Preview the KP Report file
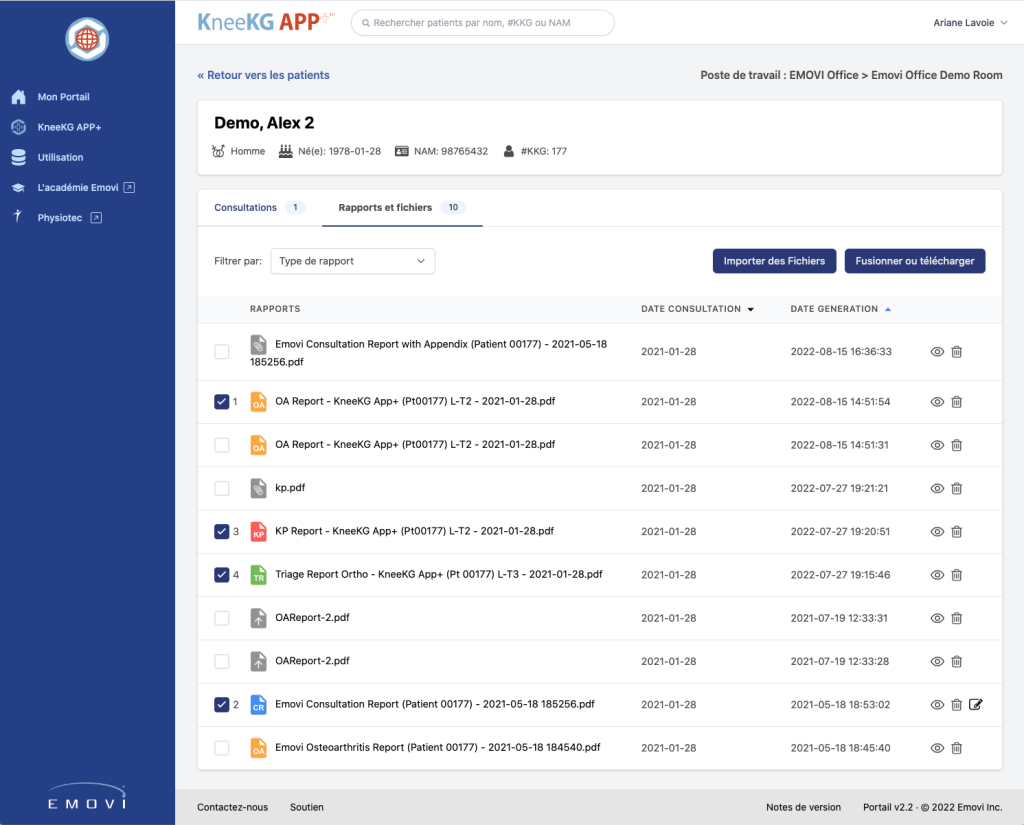 [x=937, y=532]
